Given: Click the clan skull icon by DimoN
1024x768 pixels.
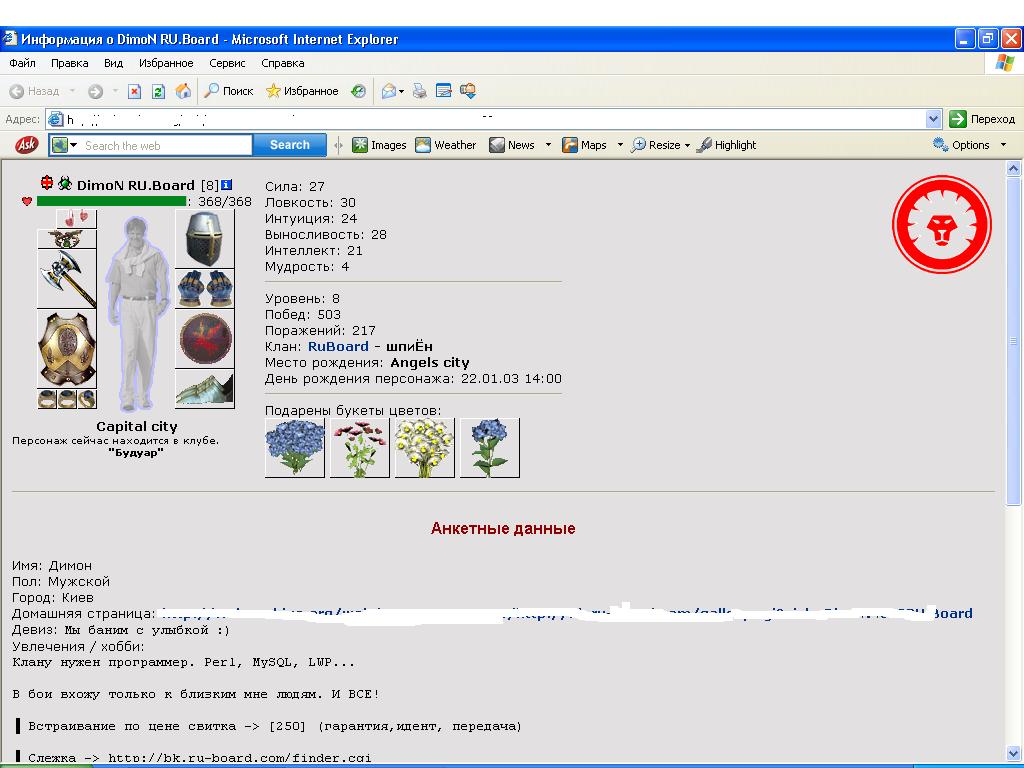Looking at the screenshot, I should (x=65, y=184).
